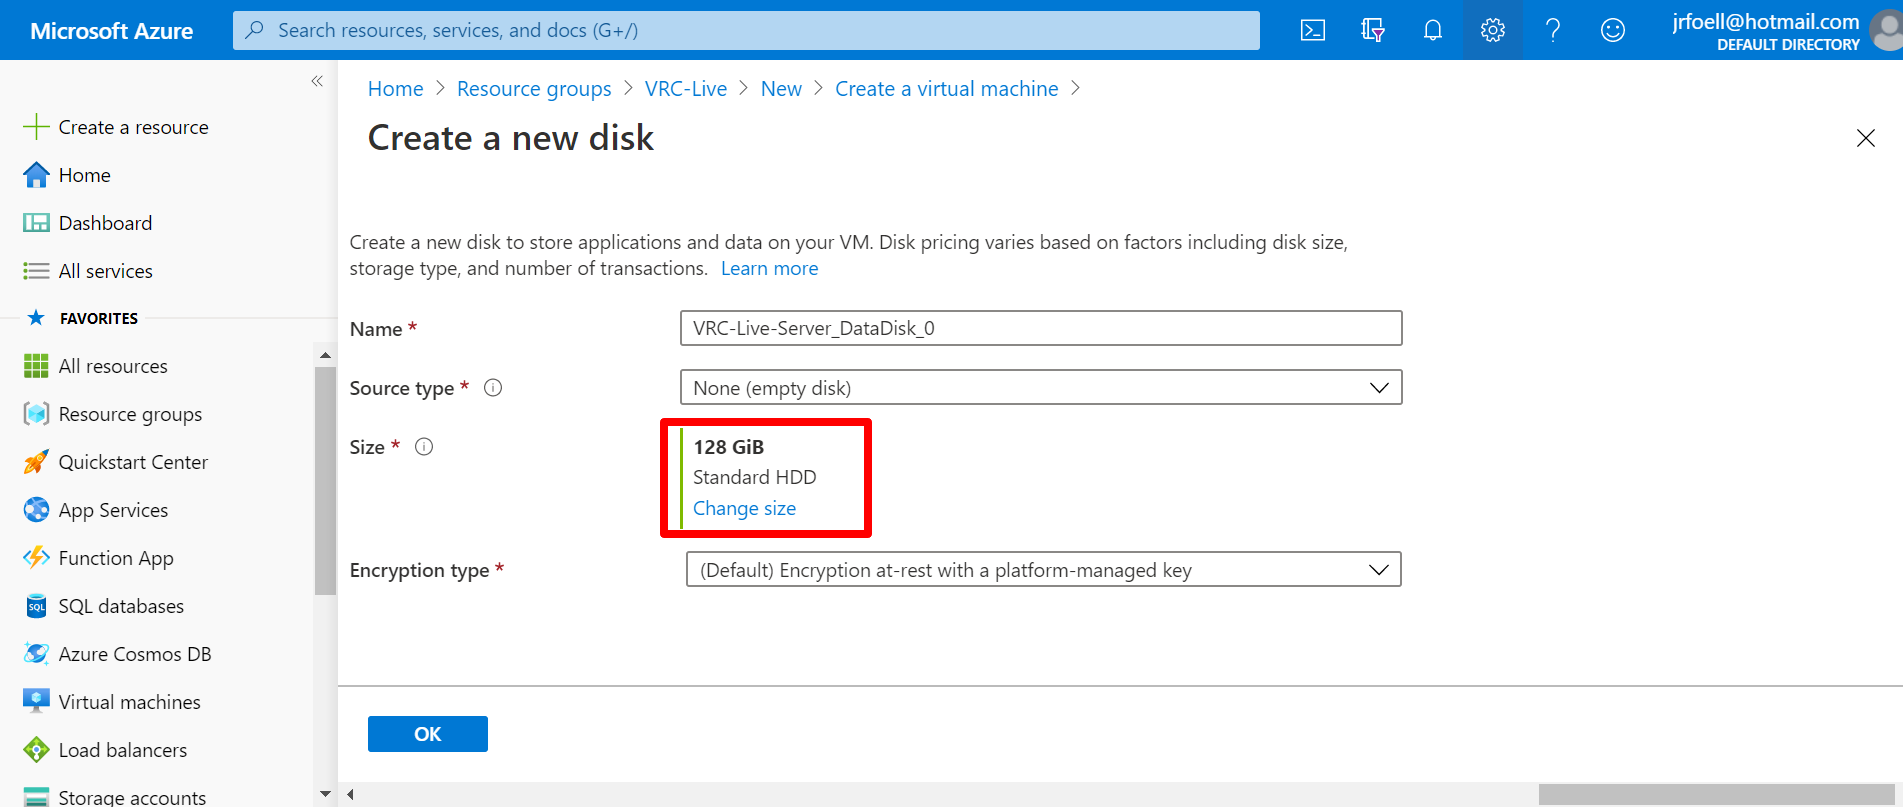Click the Function App lightning icon
The image size is (1903, 807).
coord(36,558)
